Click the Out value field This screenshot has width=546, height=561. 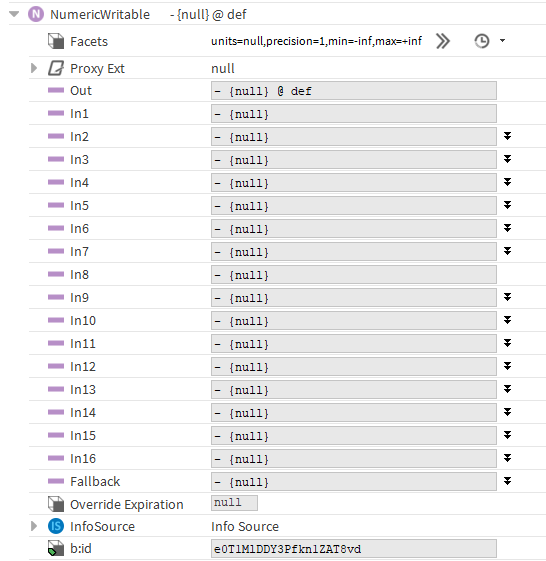[354, 91]
